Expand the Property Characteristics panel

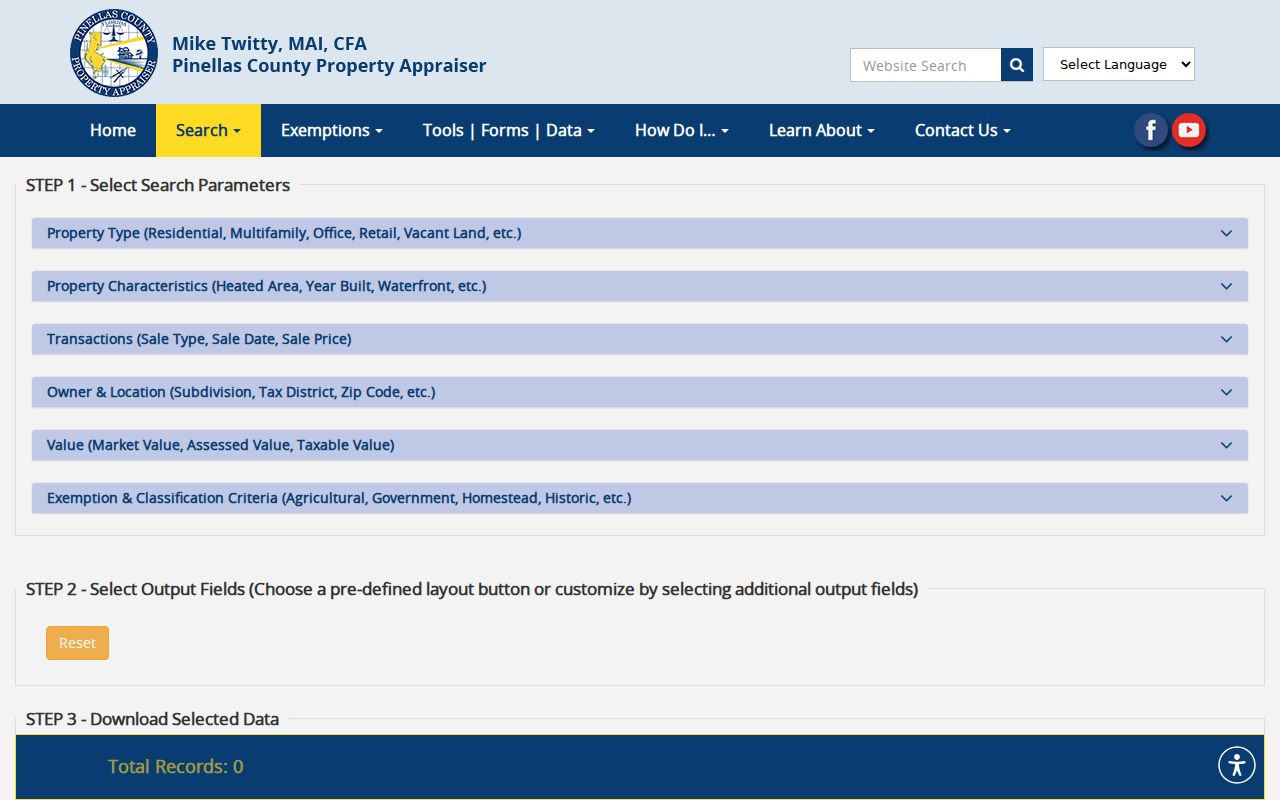(640, 286)
